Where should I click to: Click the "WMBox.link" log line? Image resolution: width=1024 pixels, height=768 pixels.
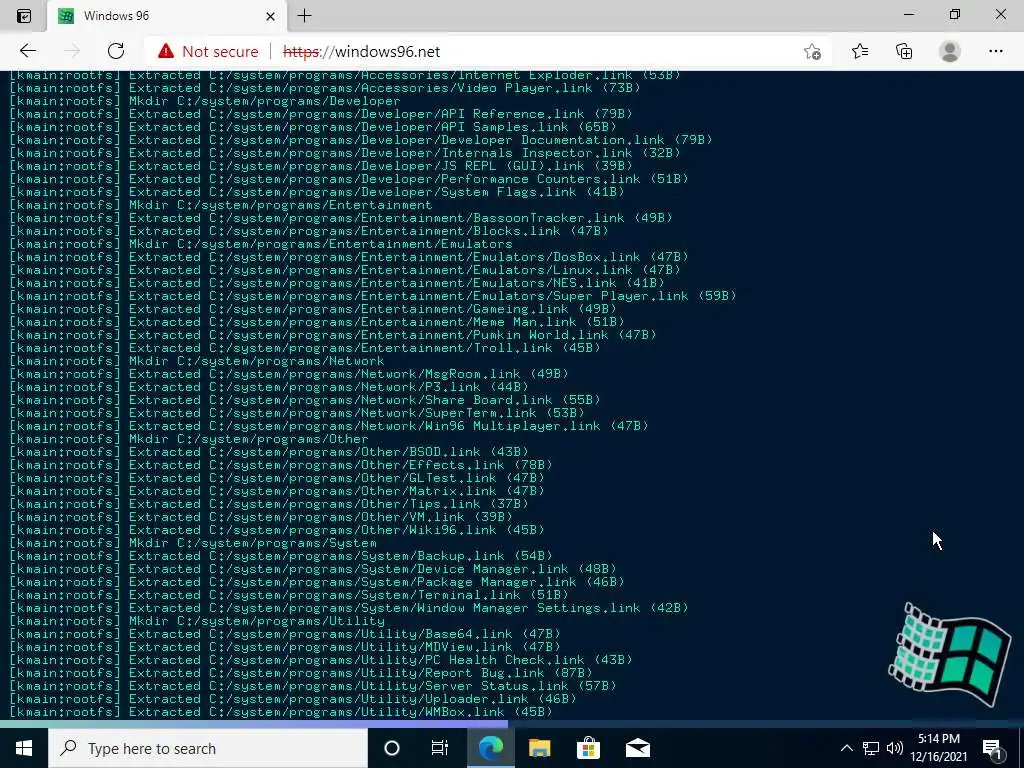281,712
